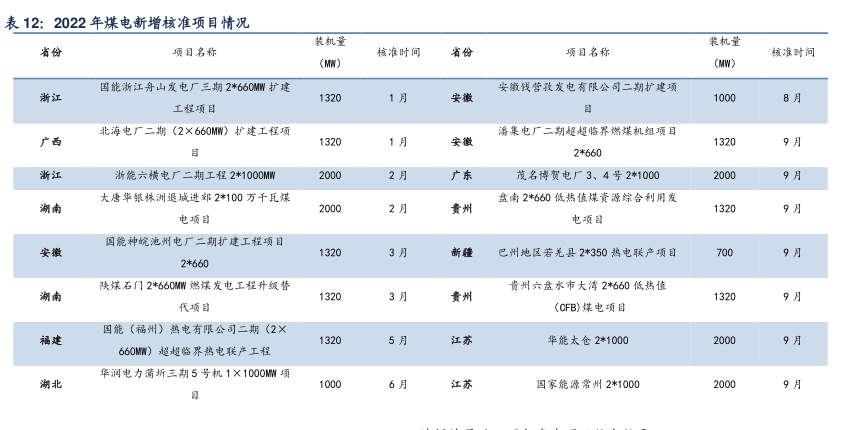This screenshot has width=849, height=430.
Task: Click province '安徽' in the 潘集电厂 row
Action: [462, 142]
